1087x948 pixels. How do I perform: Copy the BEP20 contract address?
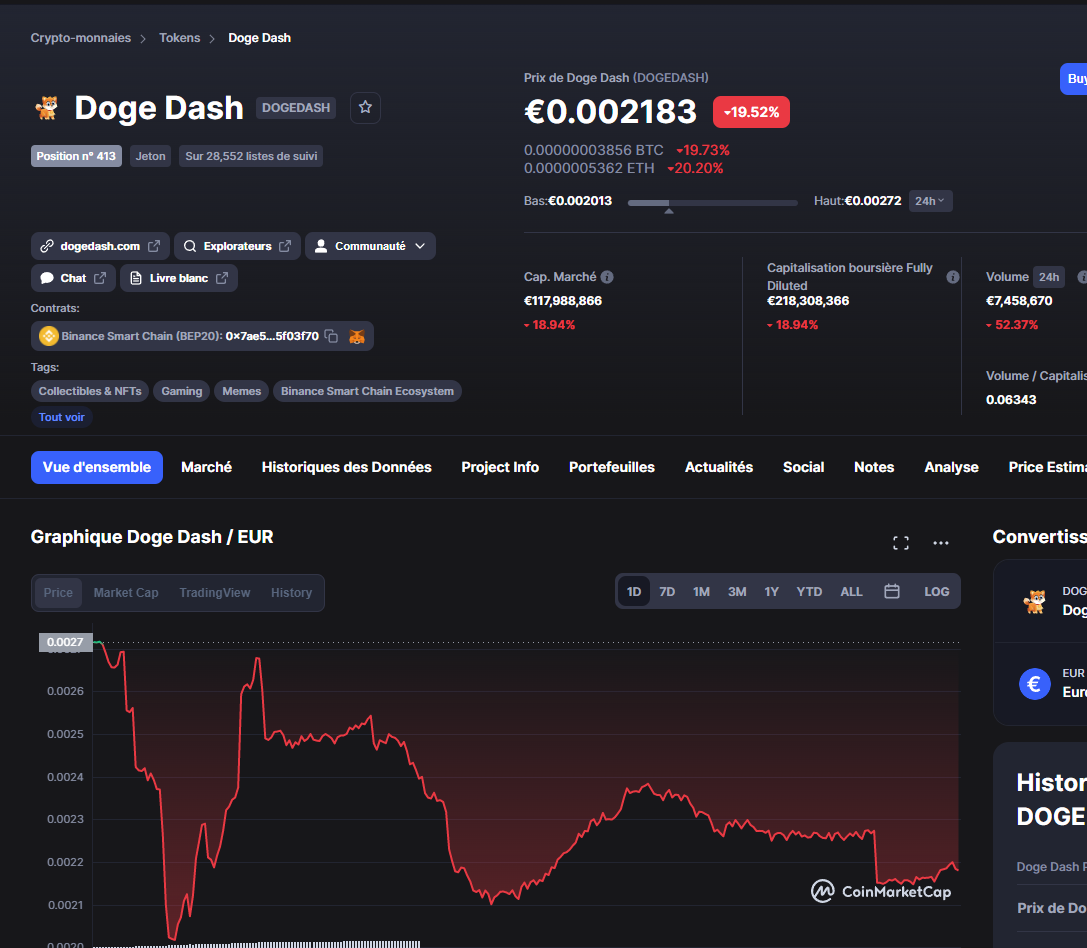pyautogui.click(x=331, y=336)
